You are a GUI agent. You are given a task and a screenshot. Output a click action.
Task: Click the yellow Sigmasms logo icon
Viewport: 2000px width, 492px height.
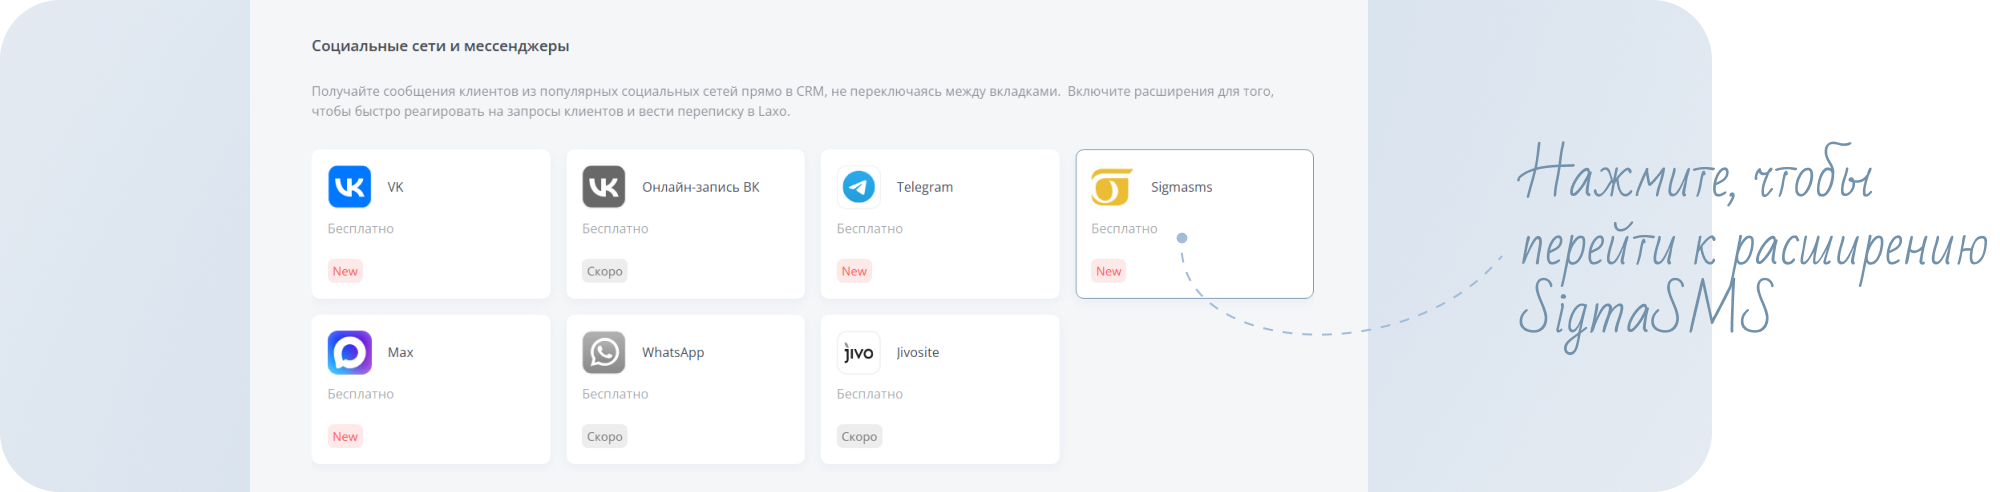click(1112, 187)
